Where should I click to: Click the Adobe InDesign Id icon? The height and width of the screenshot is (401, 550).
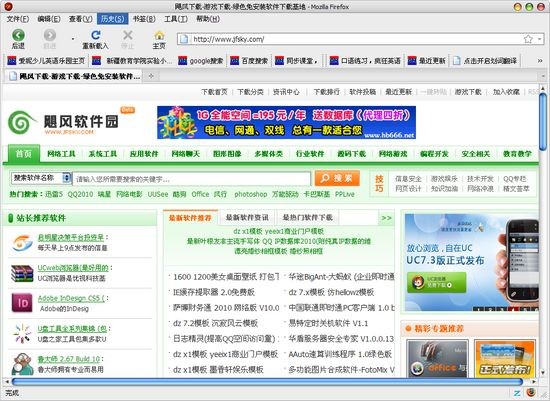22,303
